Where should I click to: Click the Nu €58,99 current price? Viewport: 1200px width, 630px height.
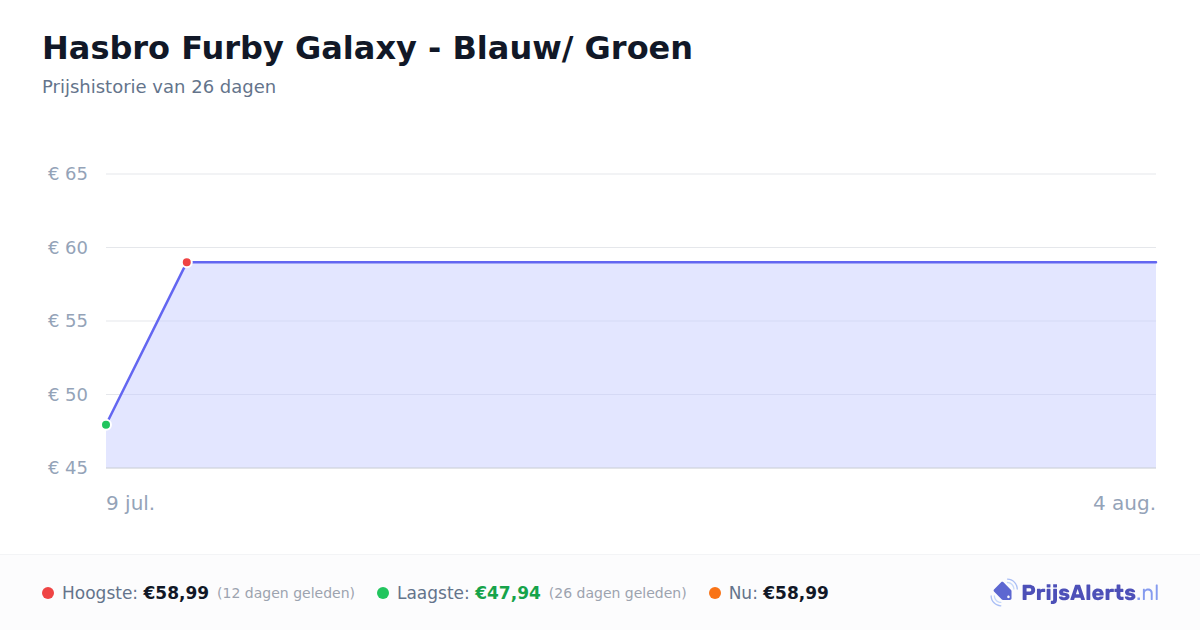796,593
